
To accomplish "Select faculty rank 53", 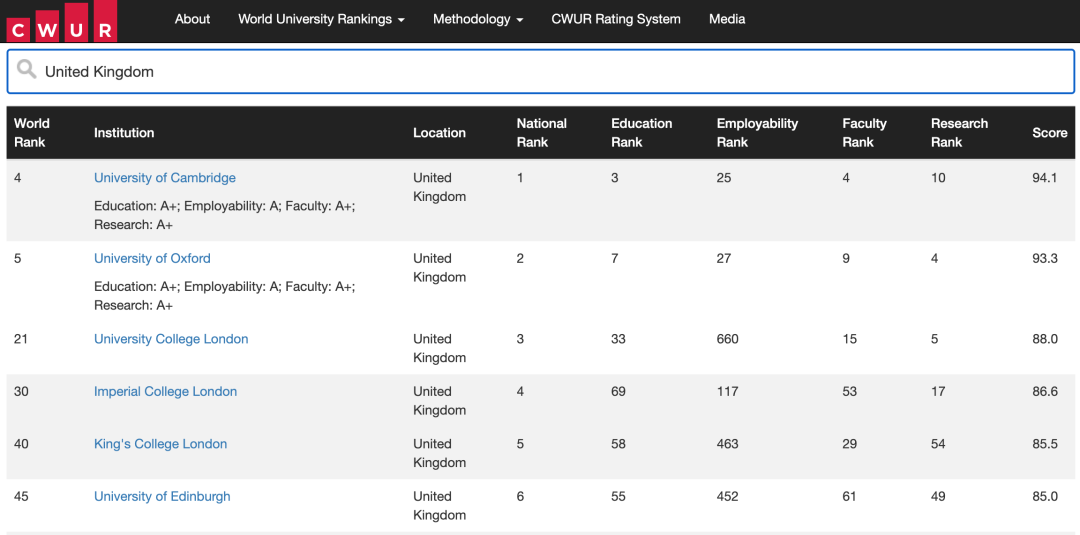I will tap(849, 391).
